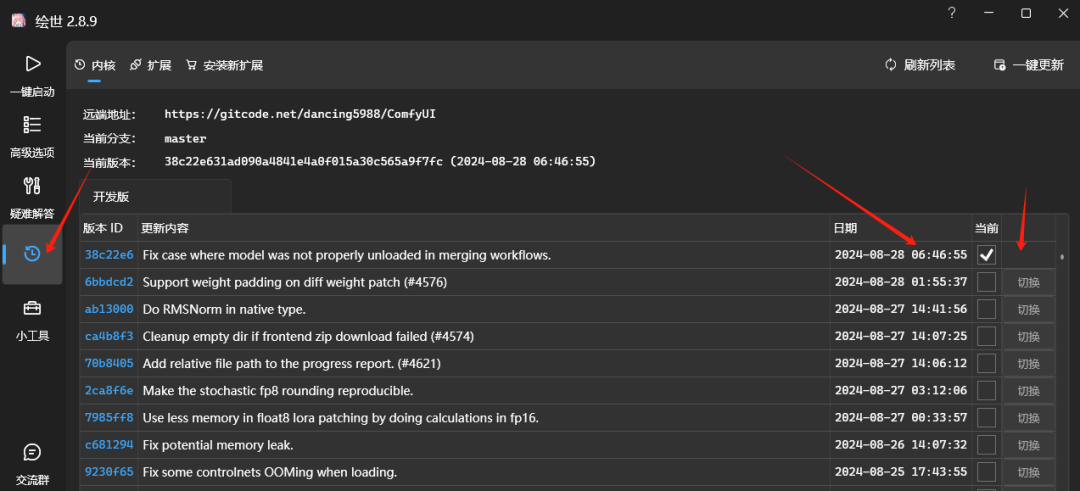This screenshot has width=1080, height=491.
Task: Select date cell 2024-08-25 17:43:55
Action: (x=901, y=472)
